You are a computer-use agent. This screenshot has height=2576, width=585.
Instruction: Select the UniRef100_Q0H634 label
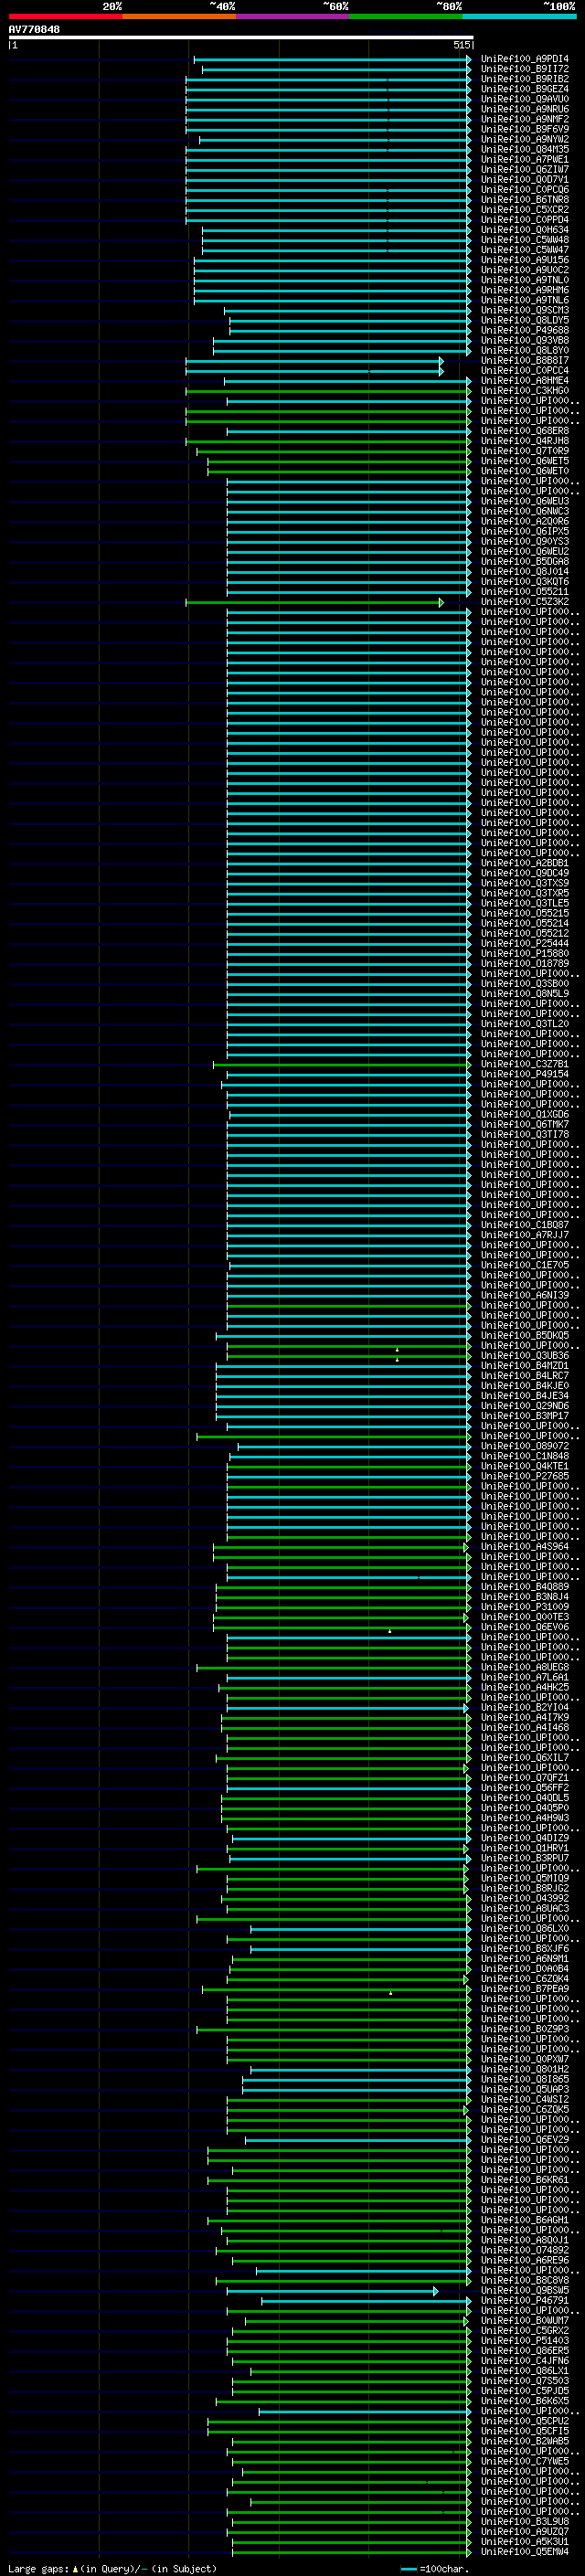(x=524, y=230)
